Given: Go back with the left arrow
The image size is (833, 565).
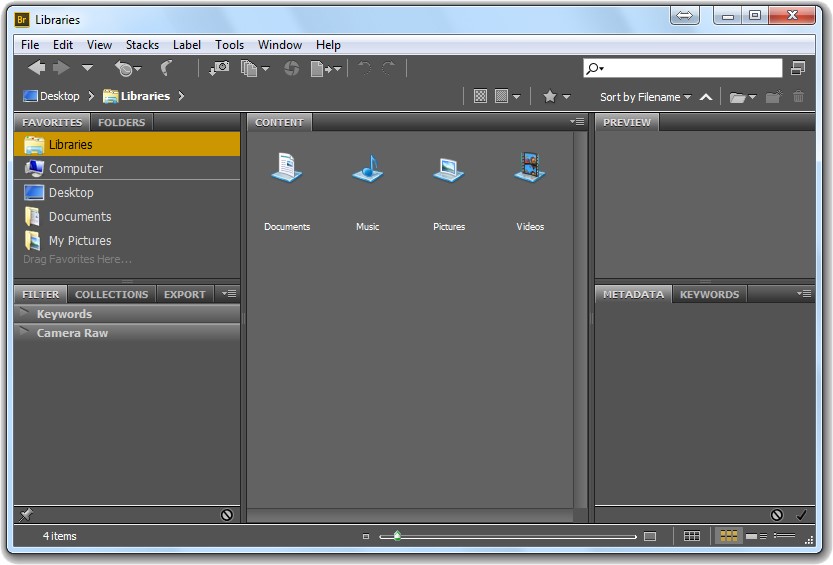Looking at the screenshot, I should 37,68.
